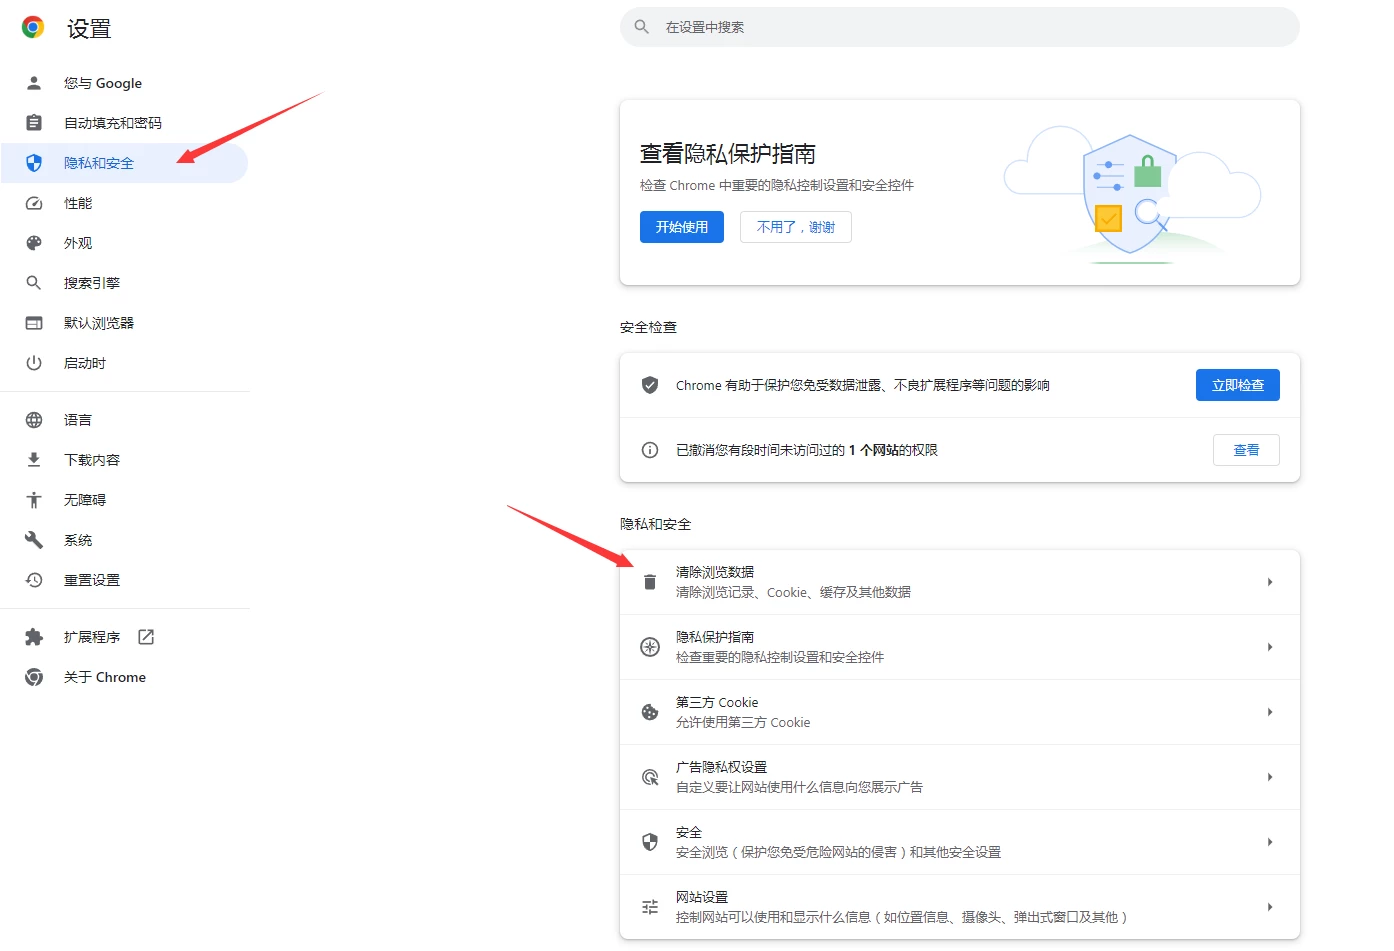This screenshot has width=1394, height=951.
Task: Click the wrench icon for 系统
Action: 34,540
